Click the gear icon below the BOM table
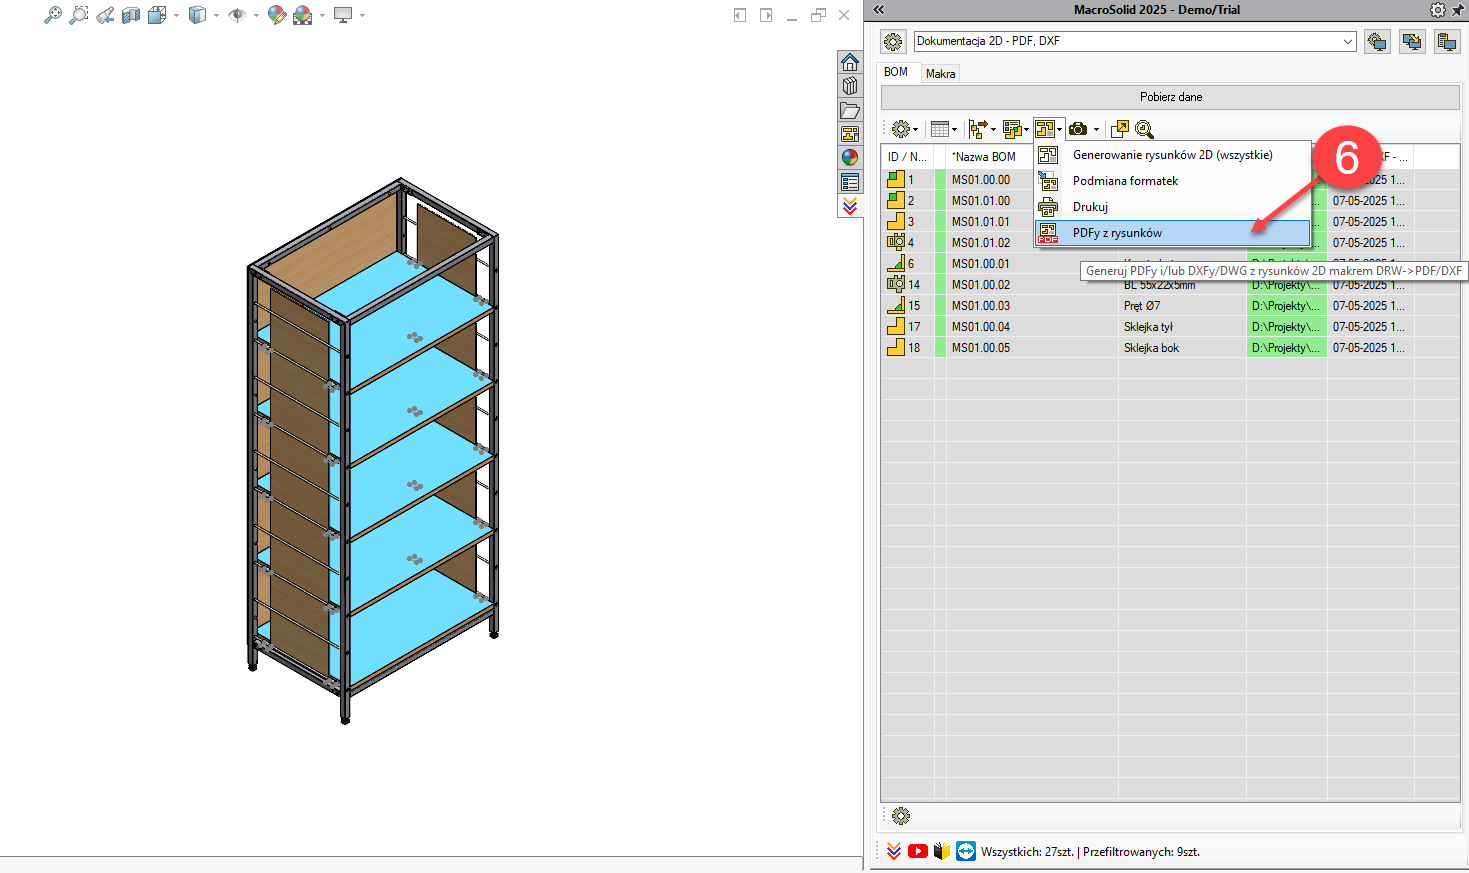1469x873 pixels. [901, 816]
